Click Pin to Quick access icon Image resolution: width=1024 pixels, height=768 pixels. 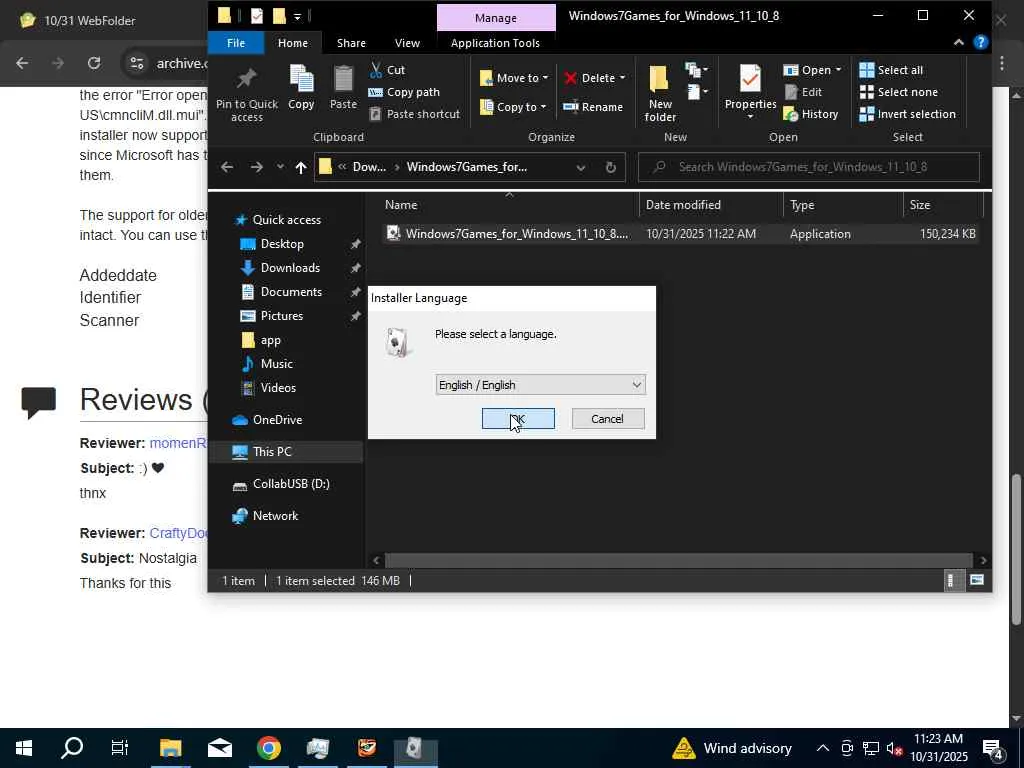[246, 93]
